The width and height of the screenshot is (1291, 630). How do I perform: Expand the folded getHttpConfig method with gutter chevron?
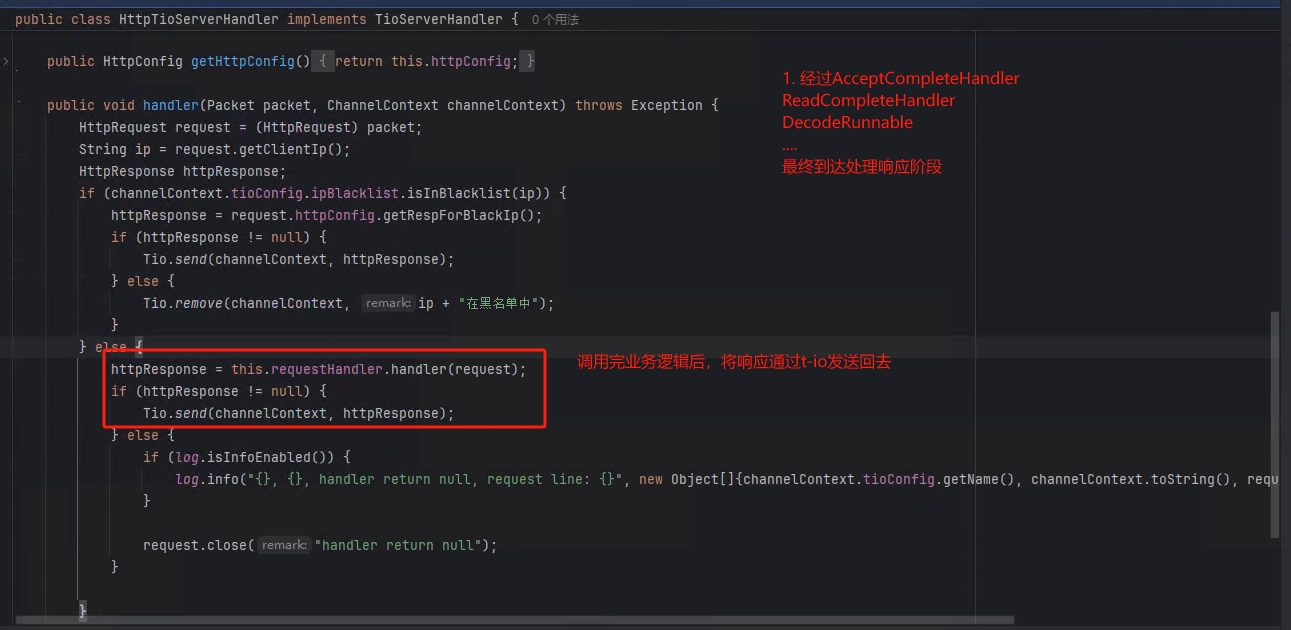(6, 62)
